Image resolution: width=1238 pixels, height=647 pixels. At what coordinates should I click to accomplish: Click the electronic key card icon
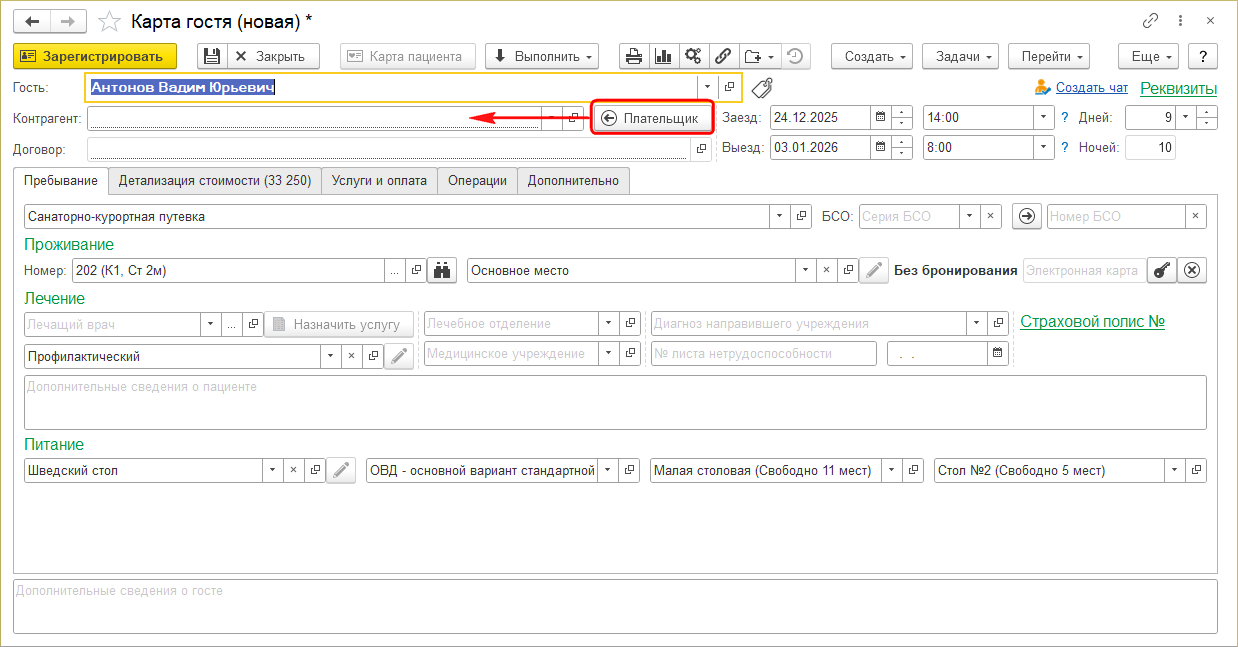pyautogui.click(x=1161, y=270)
